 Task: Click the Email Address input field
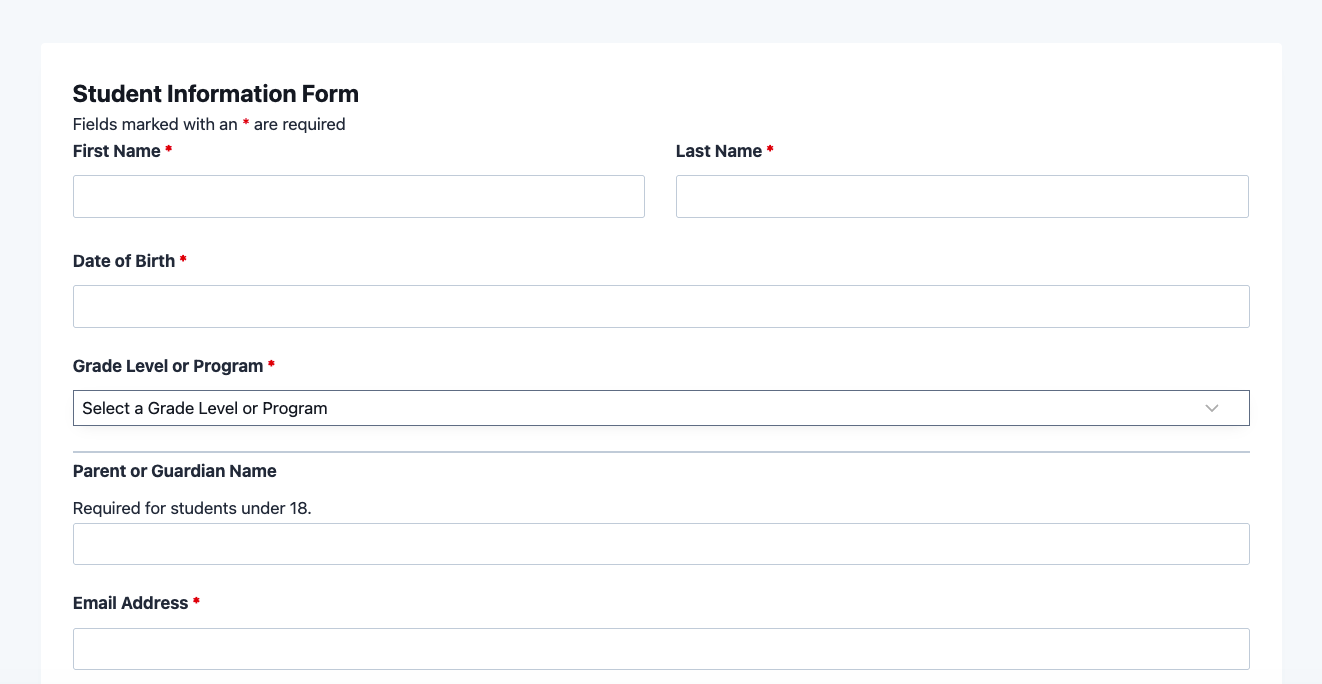click(661, 649)
